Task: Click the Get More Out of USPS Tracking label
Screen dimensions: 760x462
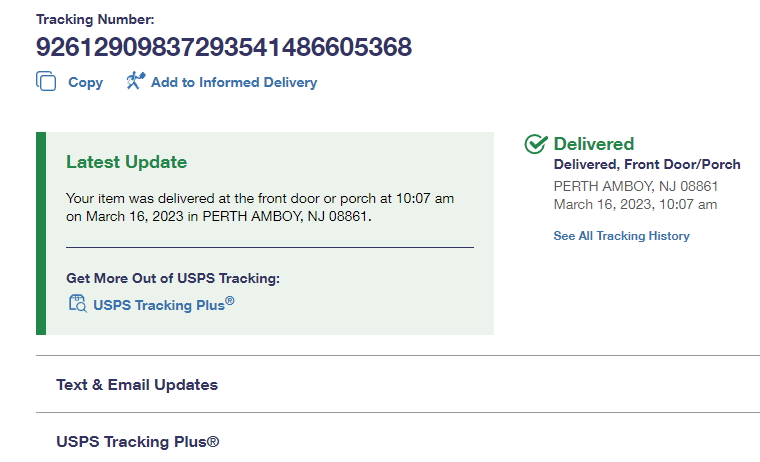Action: tap(173, 278)
